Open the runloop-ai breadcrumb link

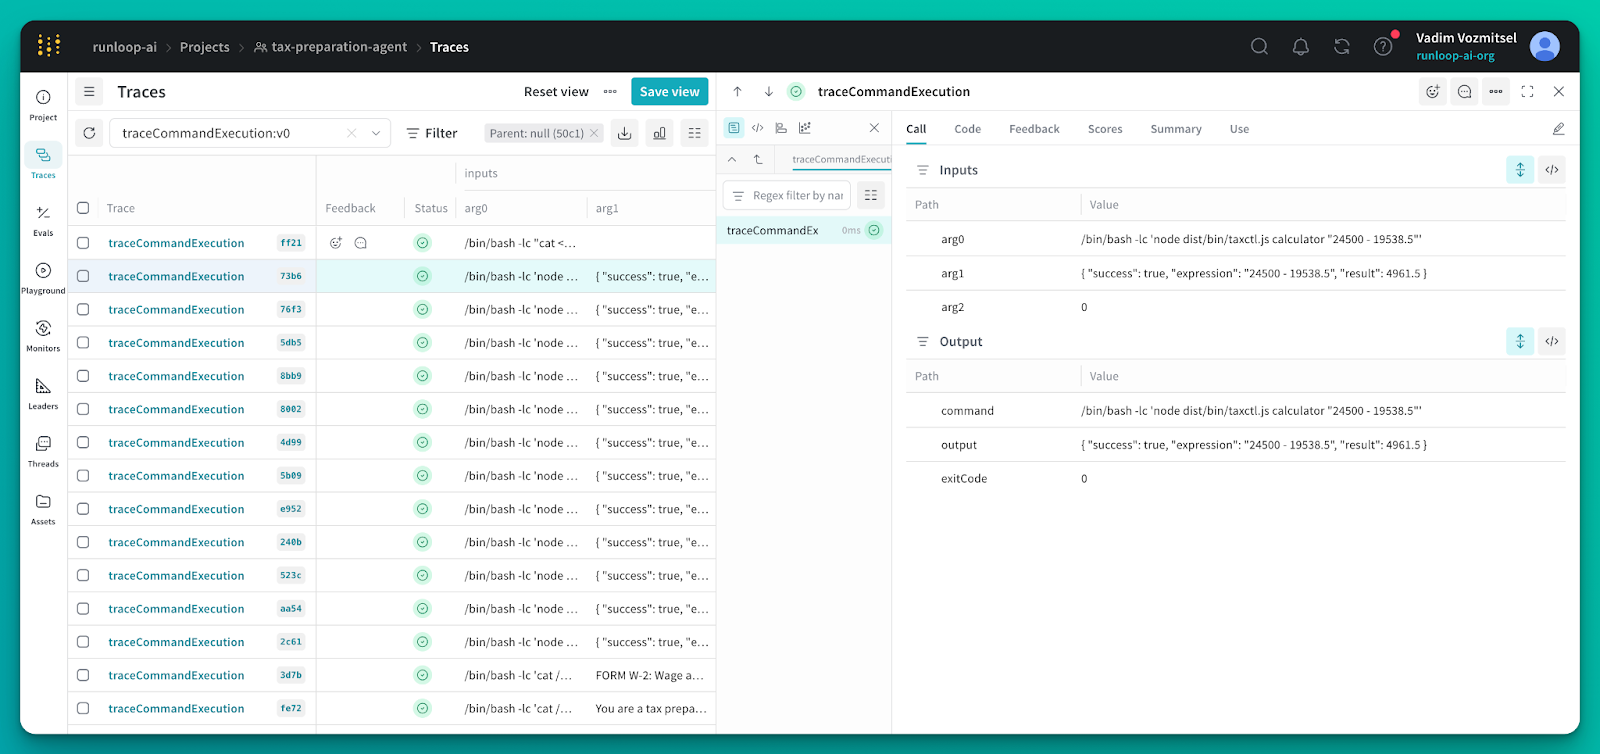(x=125, y=47)
